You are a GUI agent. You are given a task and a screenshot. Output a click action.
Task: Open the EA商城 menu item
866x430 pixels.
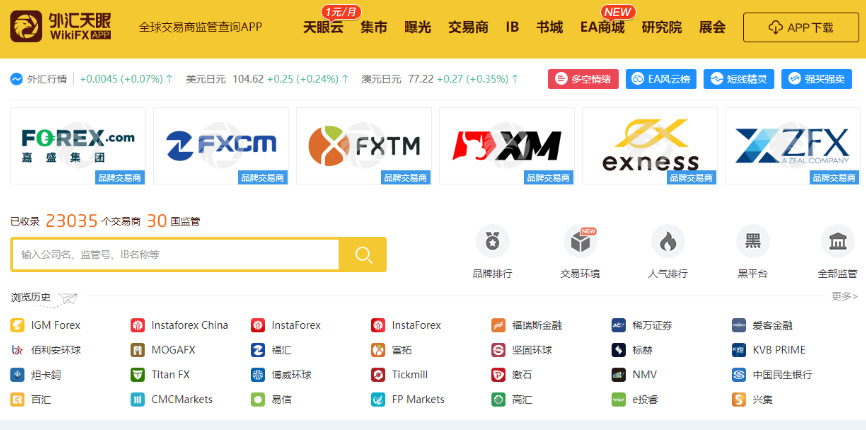pyautogui.click(x=603, y=27)
